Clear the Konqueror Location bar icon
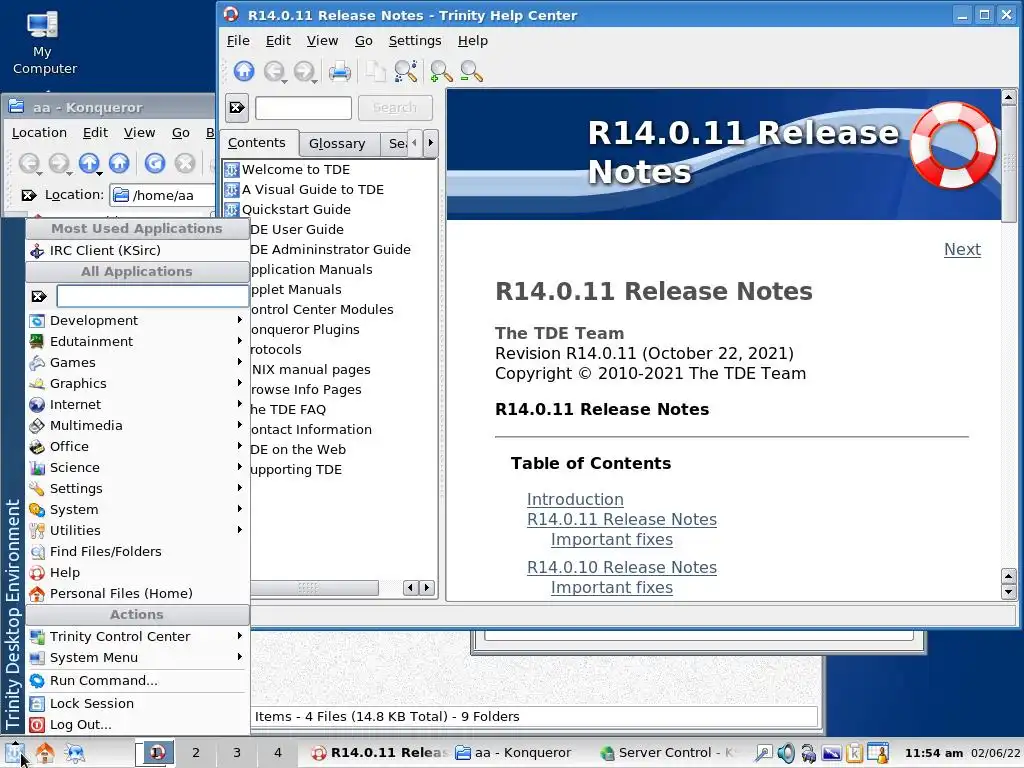The height and width of the screenshot is (768, 1024). click(29, 195)
